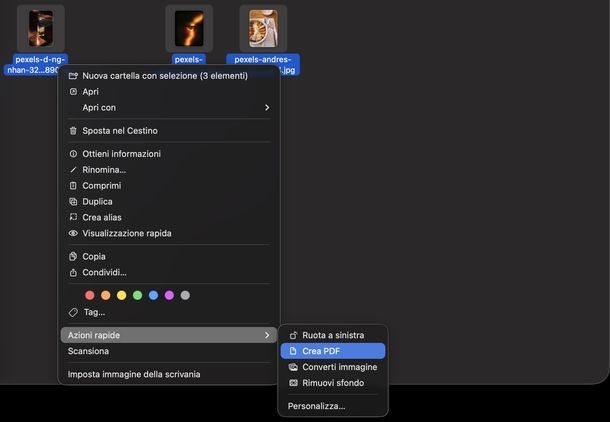610x422 pixels.
Task: Choose Rinomina... from the menu
Action: 169,170
